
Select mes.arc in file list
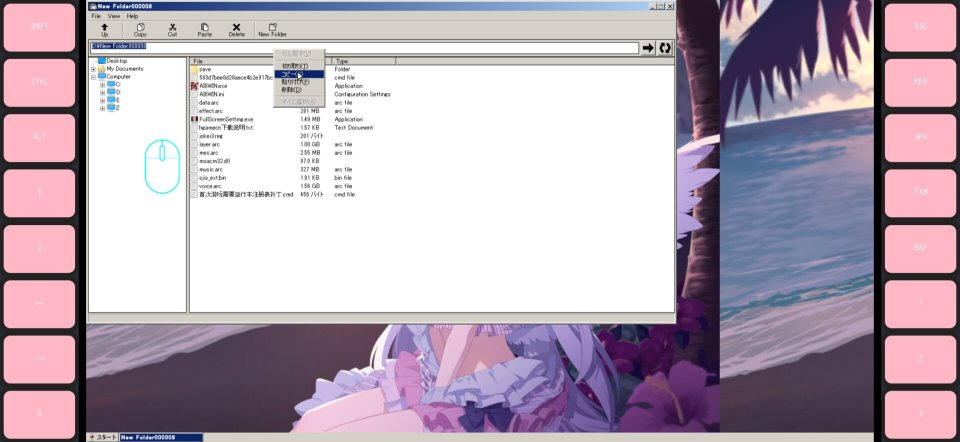pos(209,152)
